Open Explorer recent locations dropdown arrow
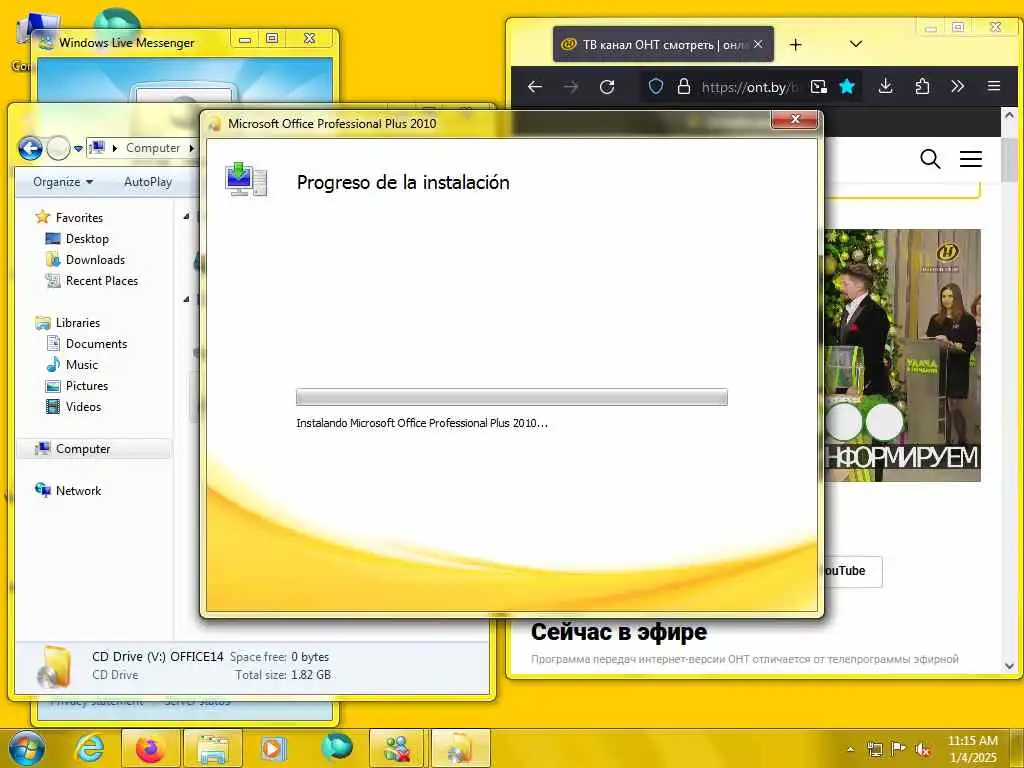The image size is (1024, 768). tap(78, 149)
